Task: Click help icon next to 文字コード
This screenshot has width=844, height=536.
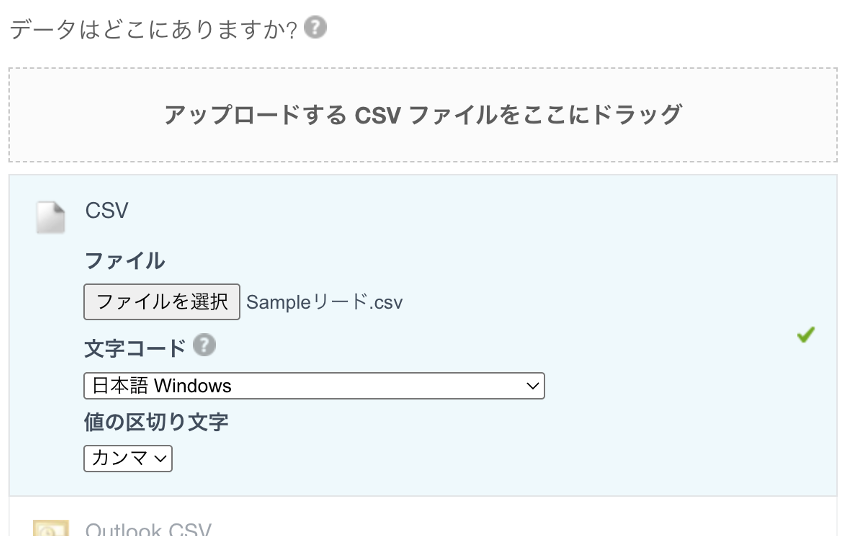Action: (x=205, y=345)
